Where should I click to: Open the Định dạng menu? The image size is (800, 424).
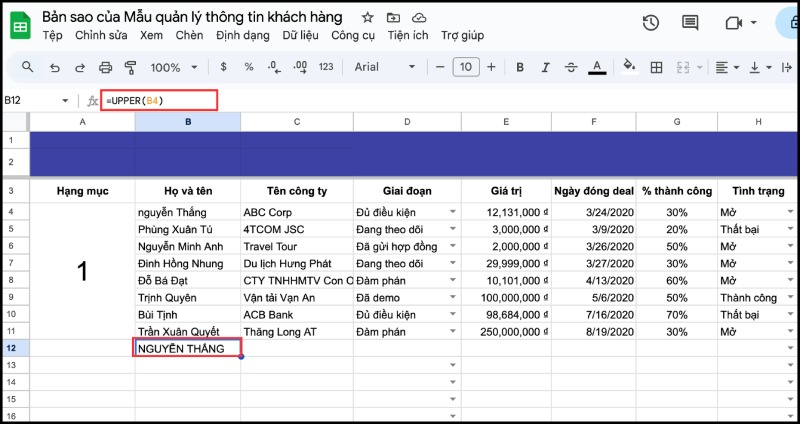pos(243,35)
